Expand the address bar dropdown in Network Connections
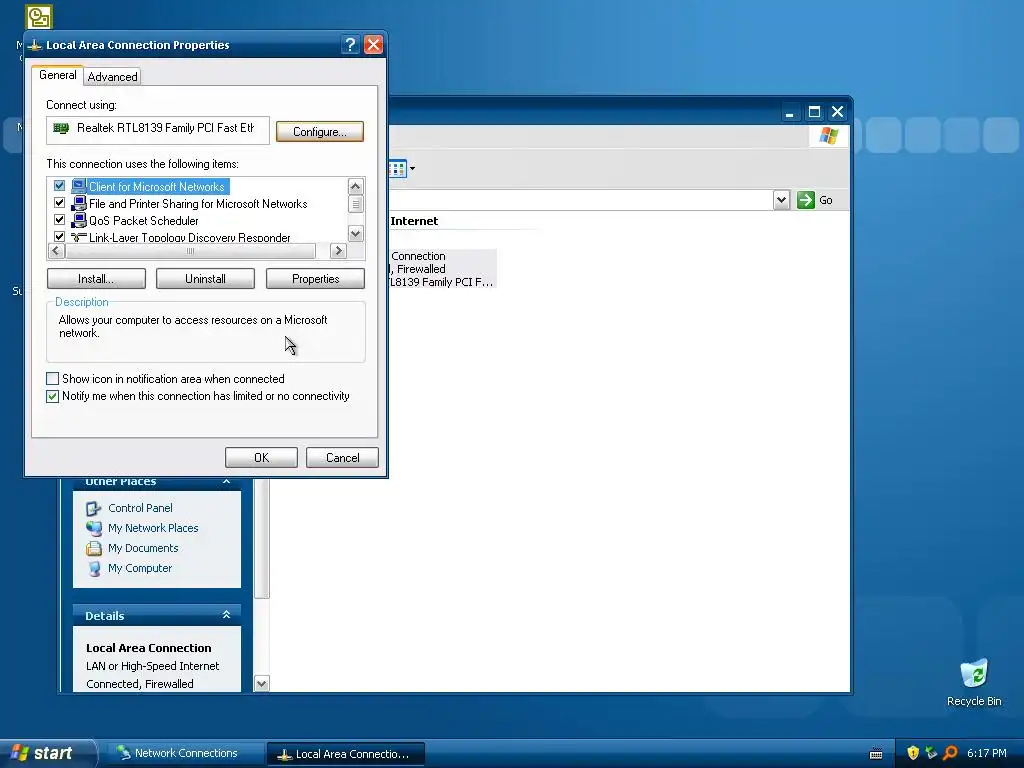Viewport: 1024px width, 768px height. click(x=781, y=200)
